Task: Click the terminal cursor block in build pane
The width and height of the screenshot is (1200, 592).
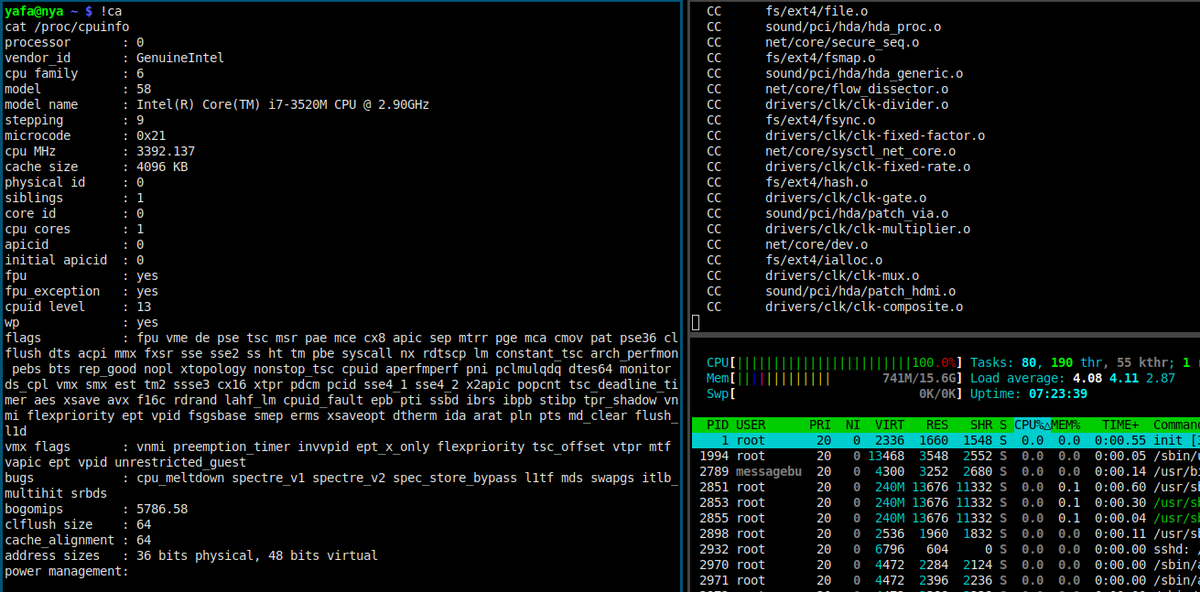Action: point(695,323)
